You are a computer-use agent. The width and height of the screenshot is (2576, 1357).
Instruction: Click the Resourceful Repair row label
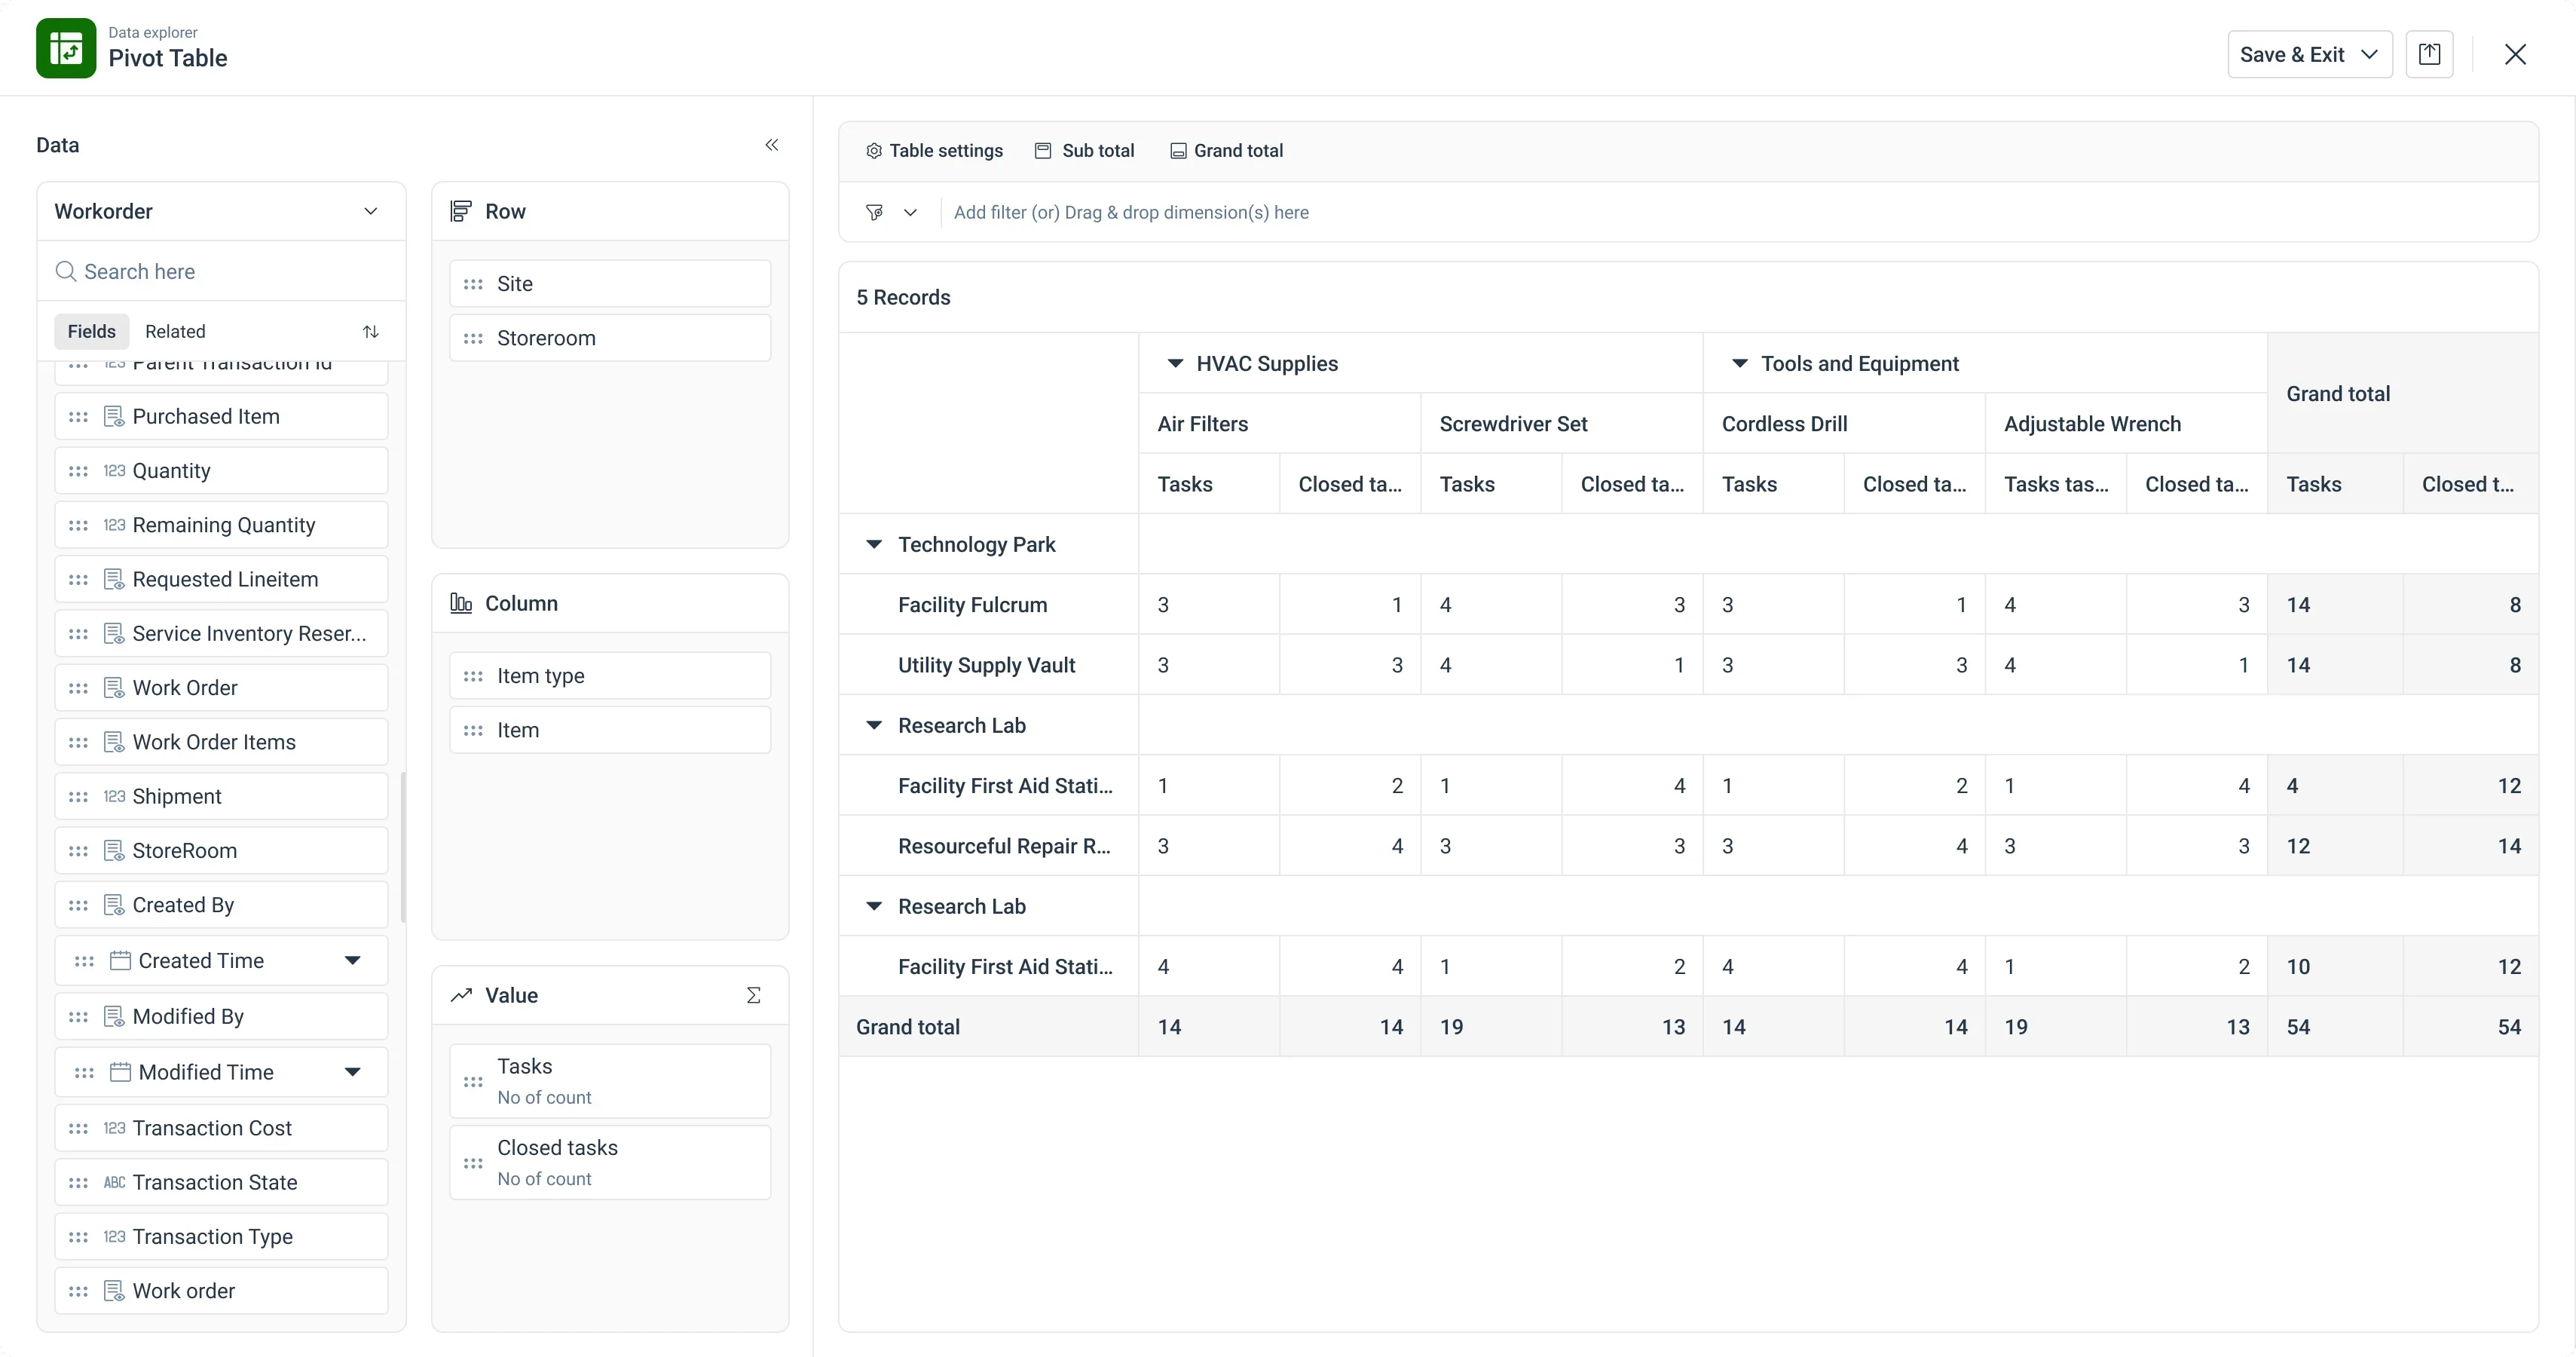click(1004, 846)
